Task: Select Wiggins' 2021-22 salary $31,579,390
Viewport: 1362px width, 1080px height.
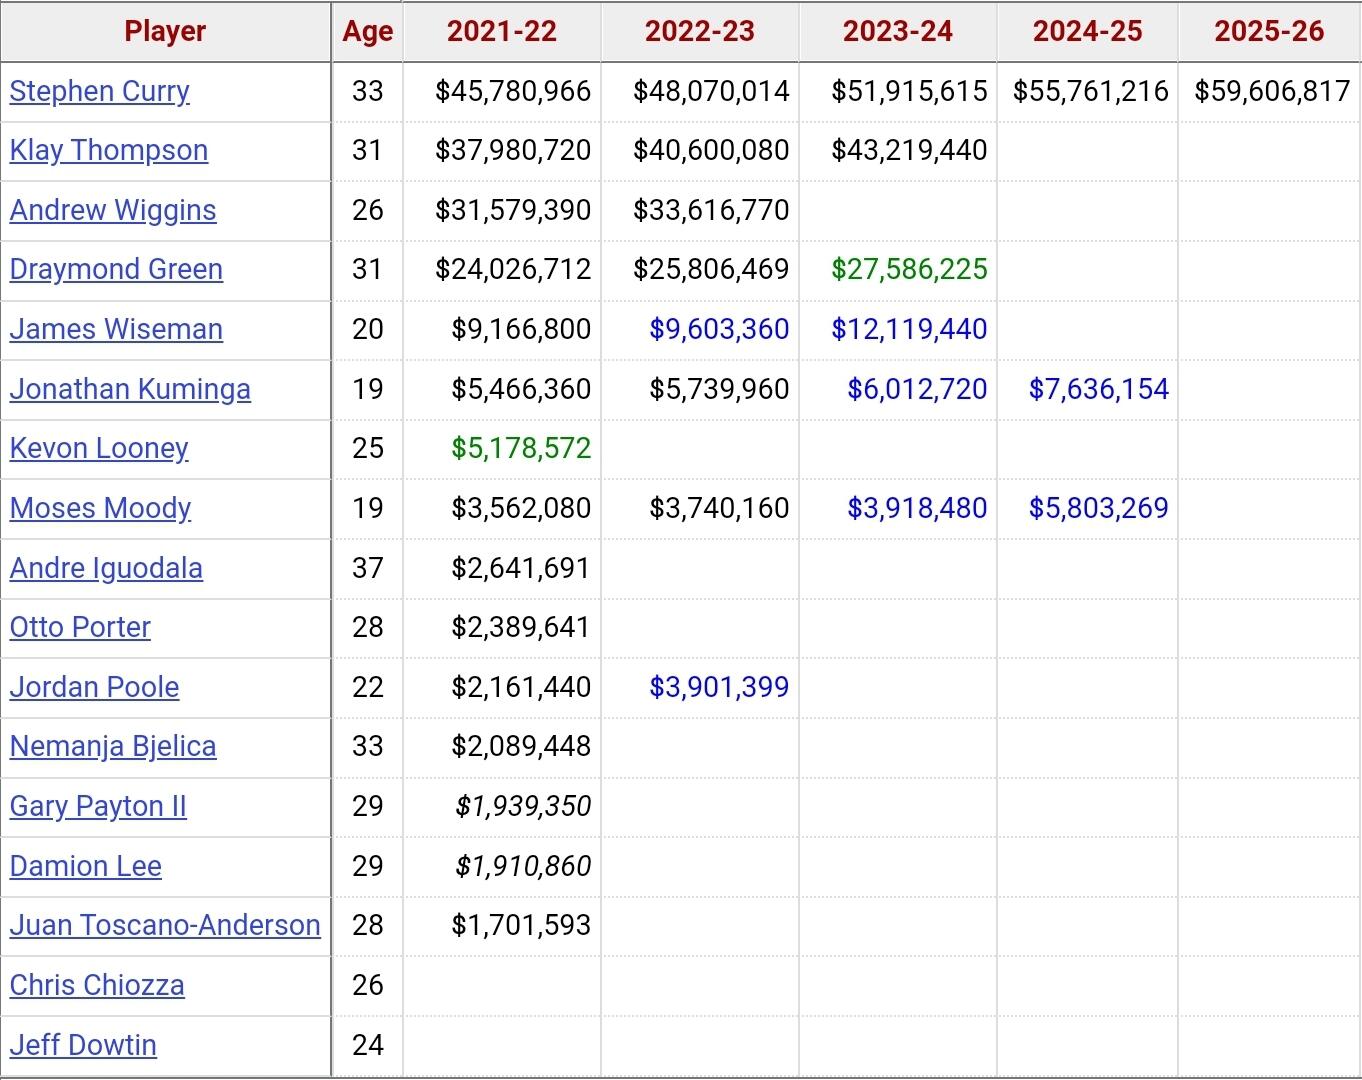Action: coord(513,210)
